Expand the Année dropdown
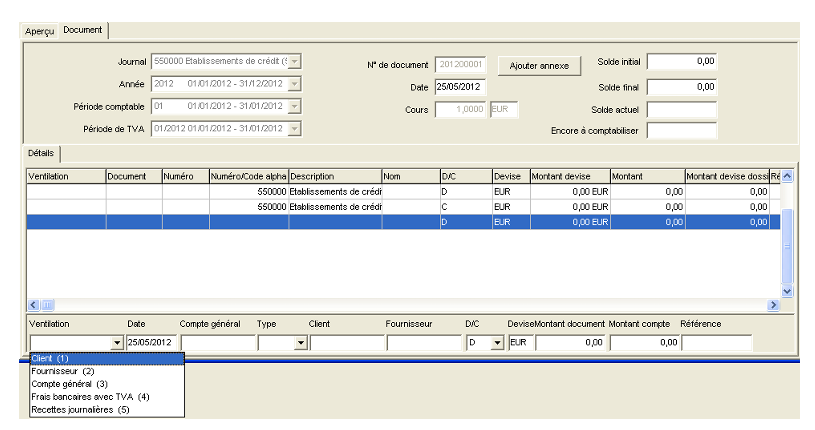 (x=294, y=84)
